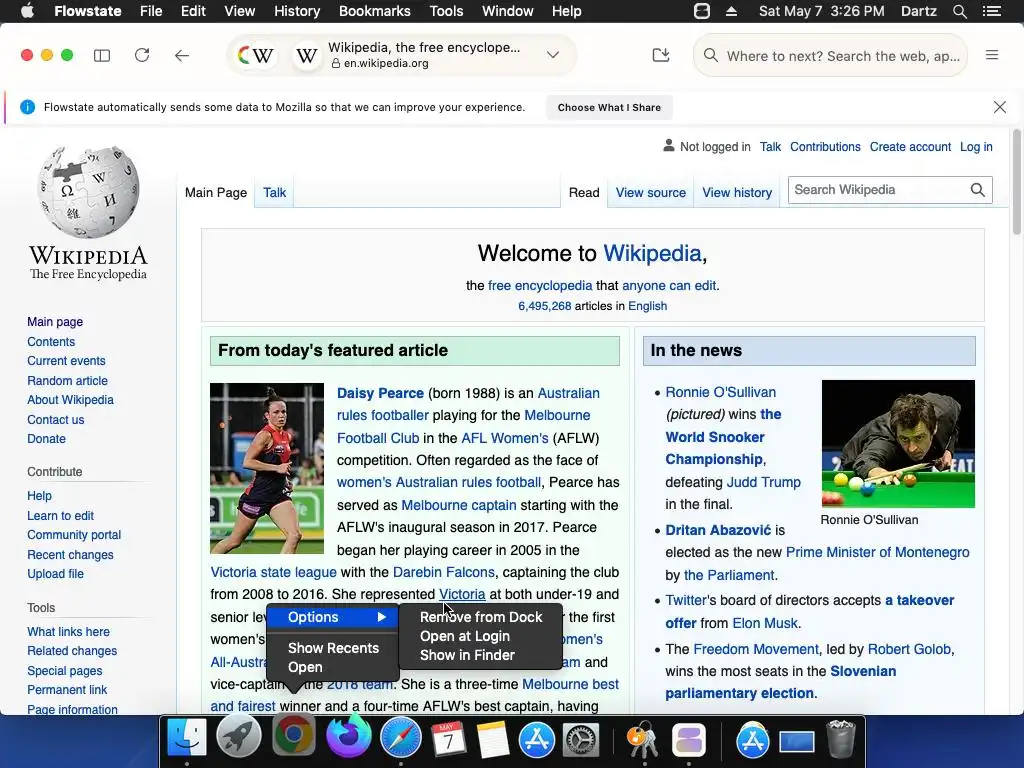The height and width of the screenshot is (768, 1024).
Task: Open the purple Flowstate app in the Dock
Action: click(689, 739)
